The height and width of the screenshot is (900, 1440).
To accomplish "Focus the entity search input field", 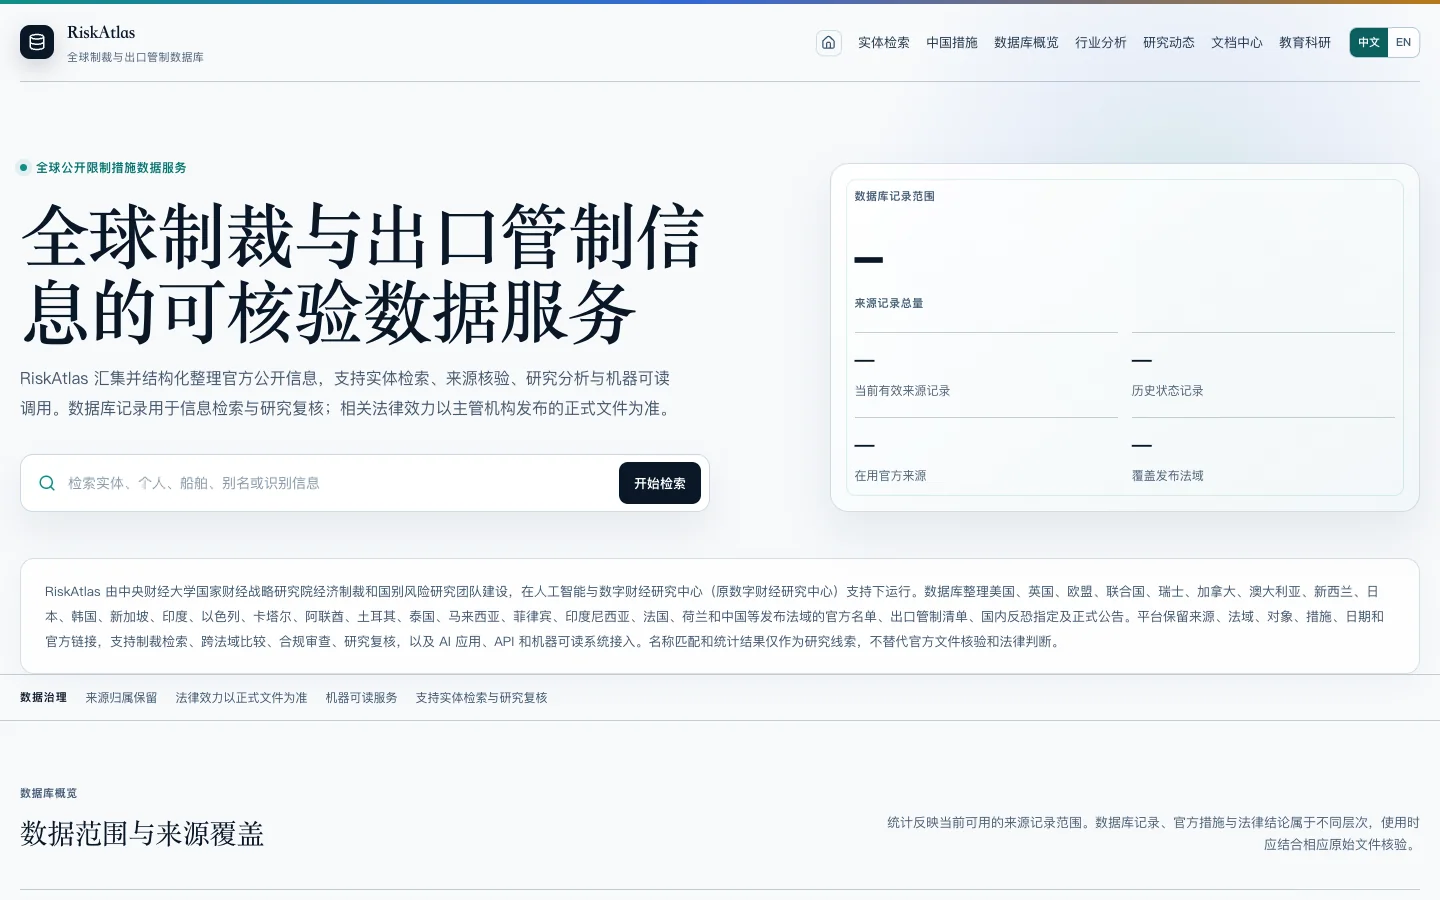I will click(338, 483).
